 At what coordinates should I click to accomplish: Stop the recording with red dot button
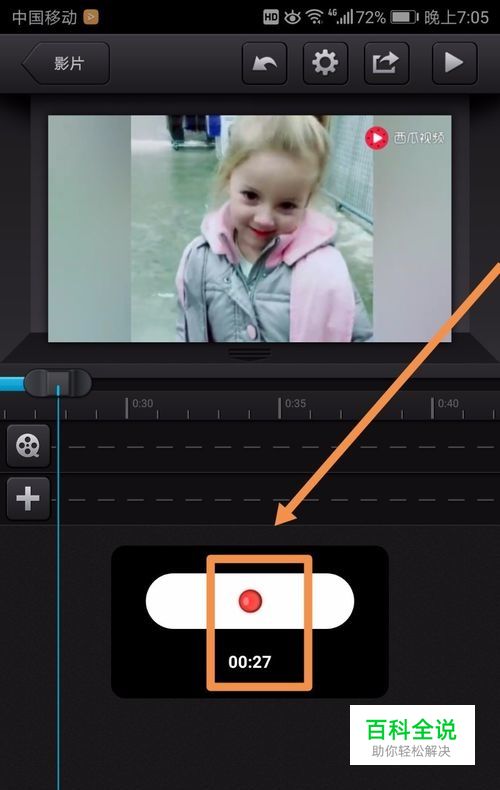point(250,601)
